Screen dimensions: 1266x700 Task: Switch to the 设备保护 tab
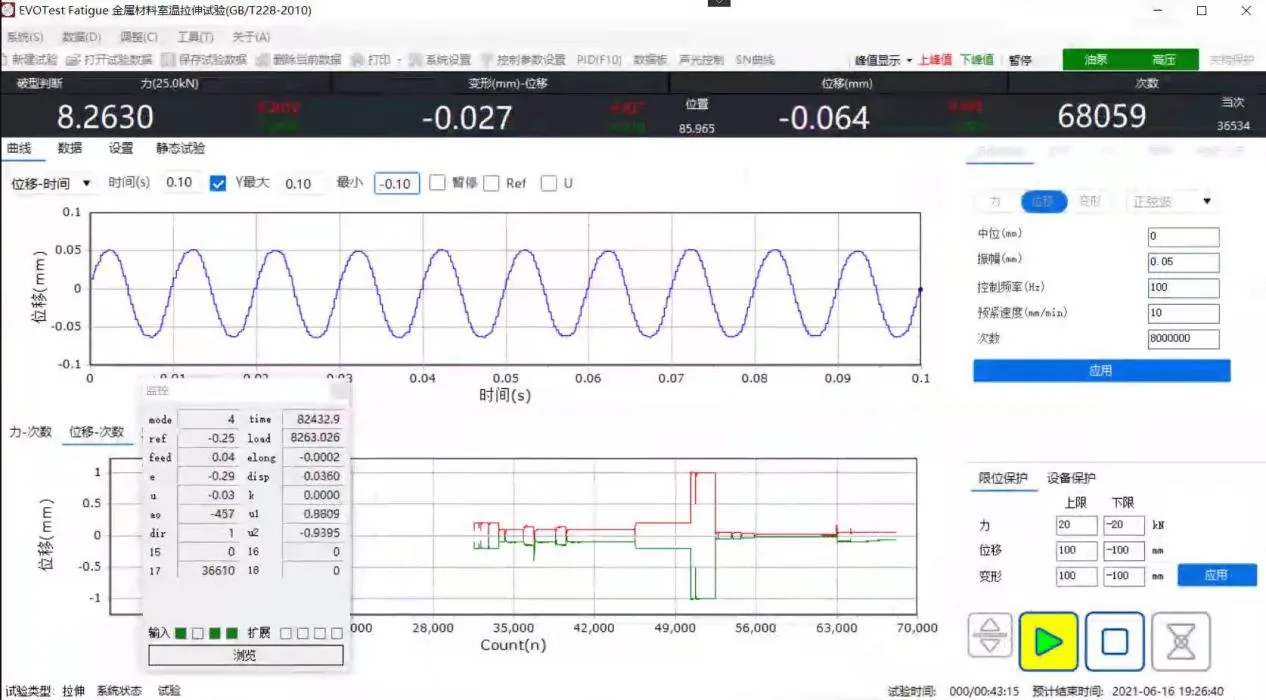[x=1071, y=478]
